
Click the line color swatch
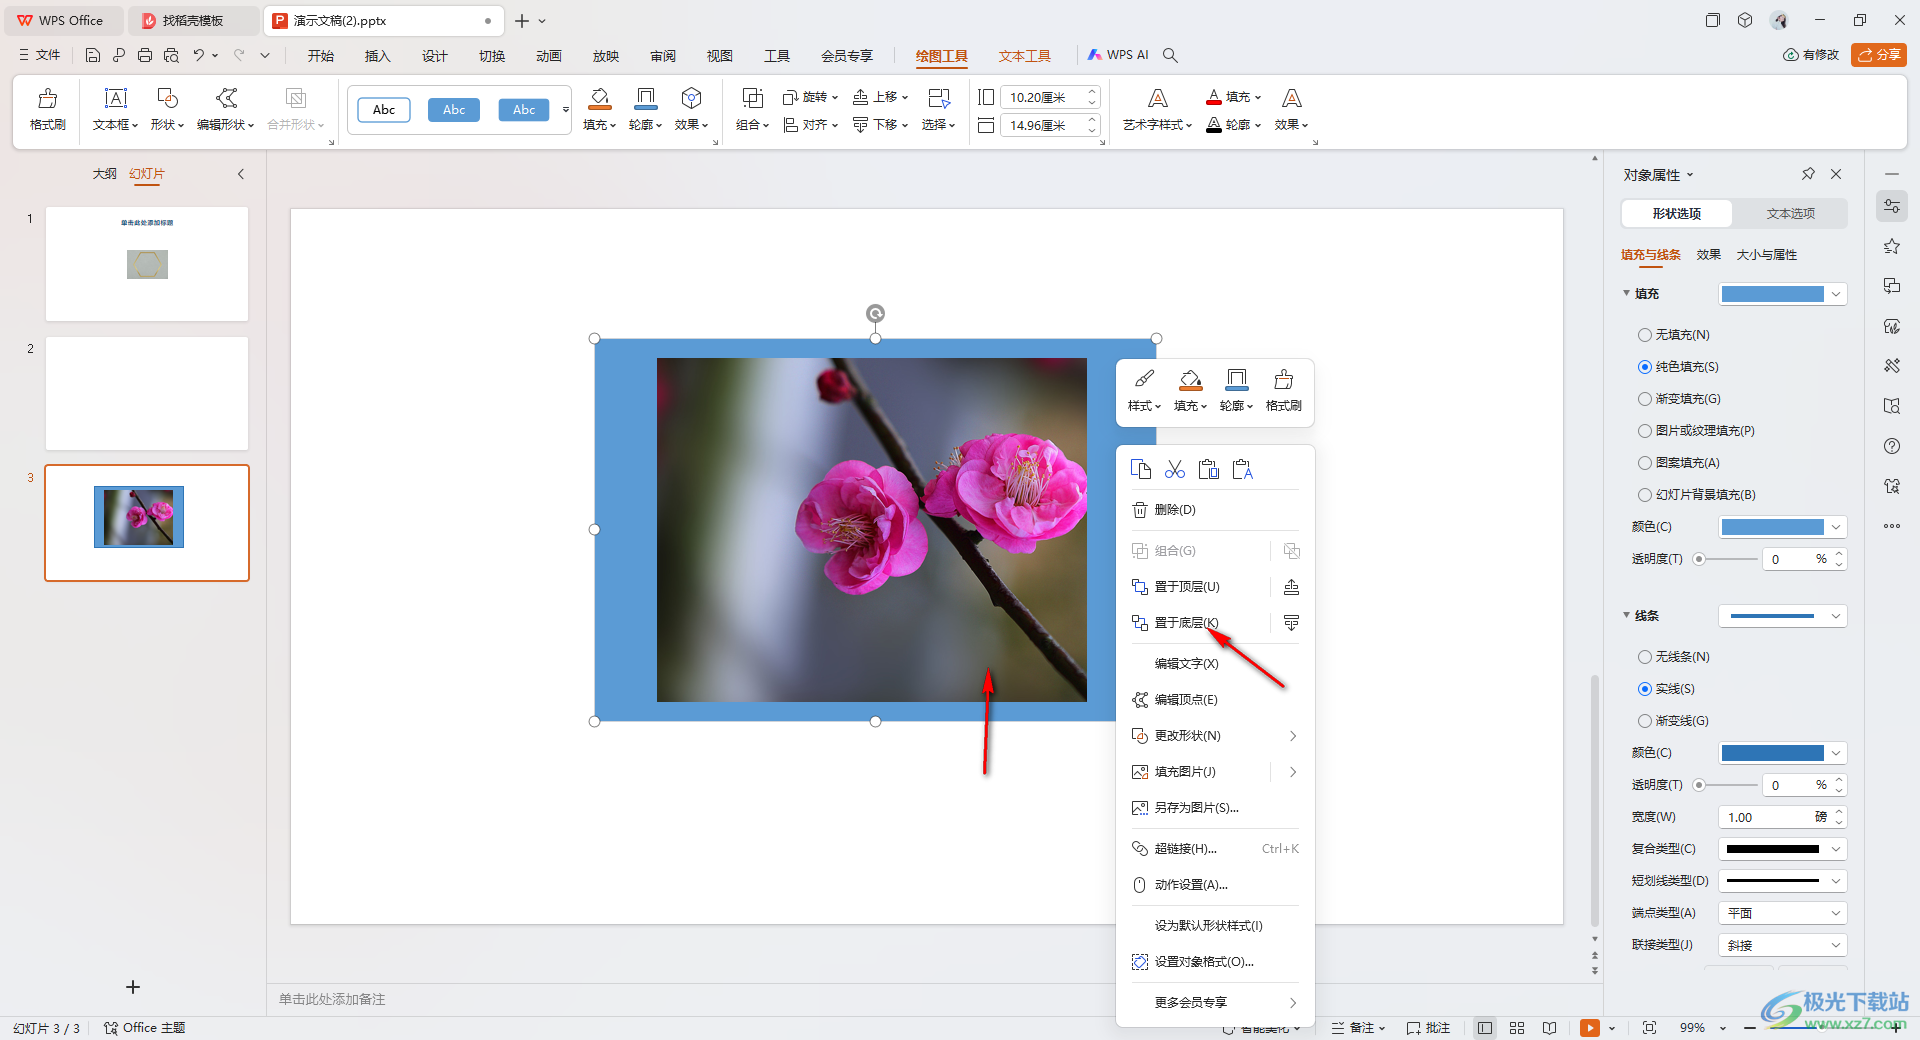tap(1772, 753)
